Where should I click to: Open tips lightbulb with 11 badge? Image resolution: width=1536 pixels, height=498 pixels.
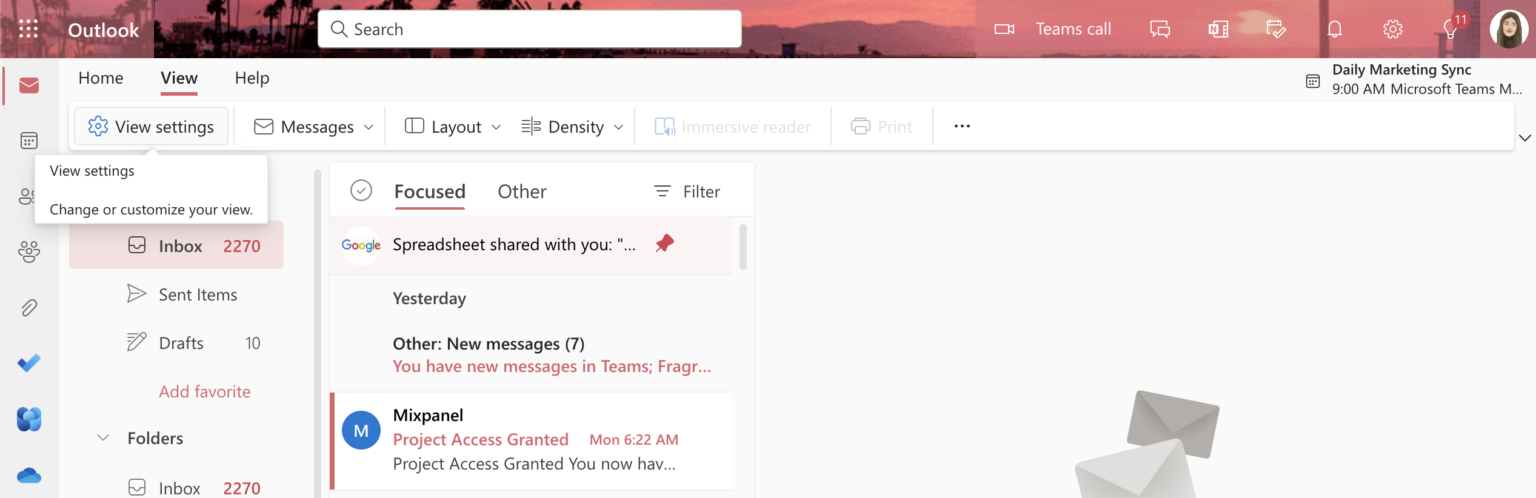[1451, 29]
